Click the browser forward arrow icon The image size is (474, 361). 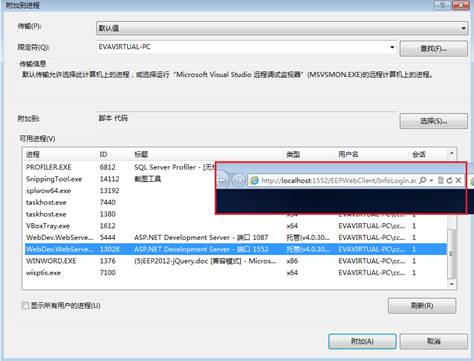tap(238, 180)
